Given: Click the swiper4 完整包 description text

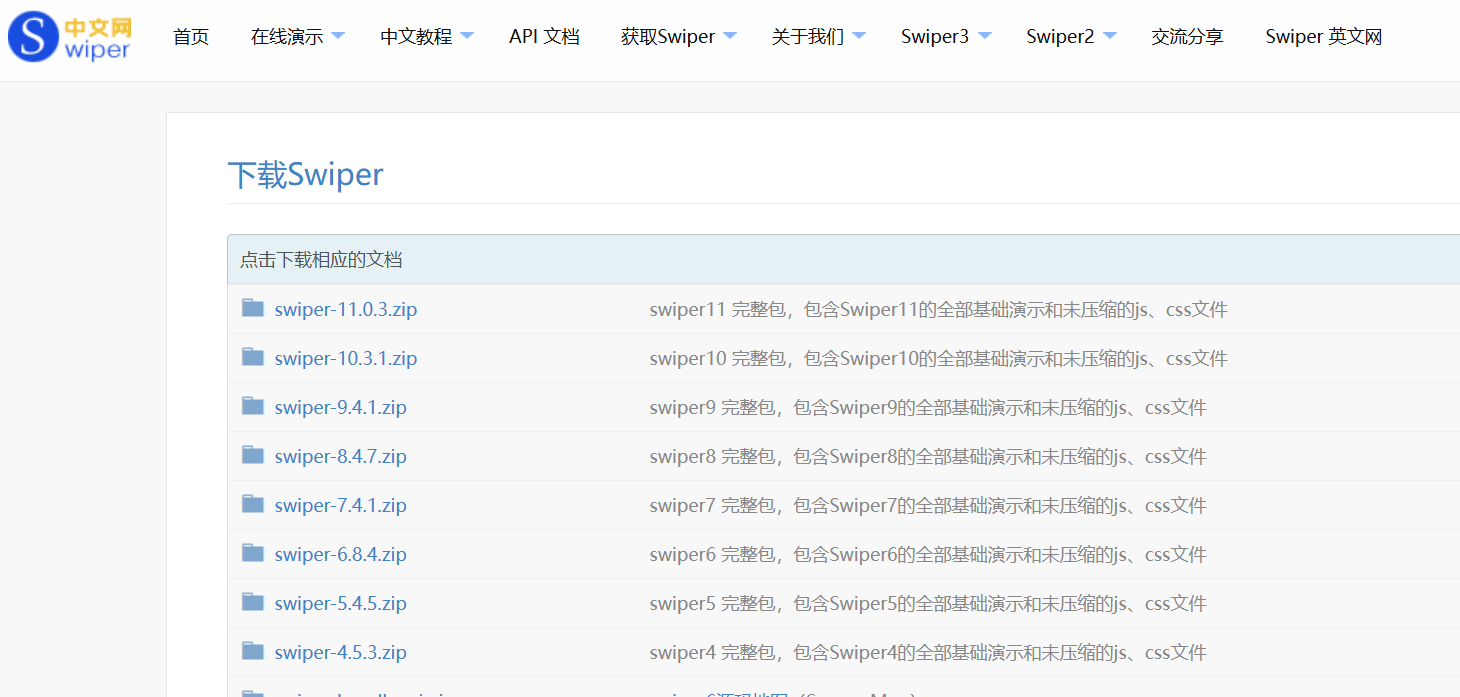Looking at the screenshot, I should pyautogui.click(x=928, y=652).
